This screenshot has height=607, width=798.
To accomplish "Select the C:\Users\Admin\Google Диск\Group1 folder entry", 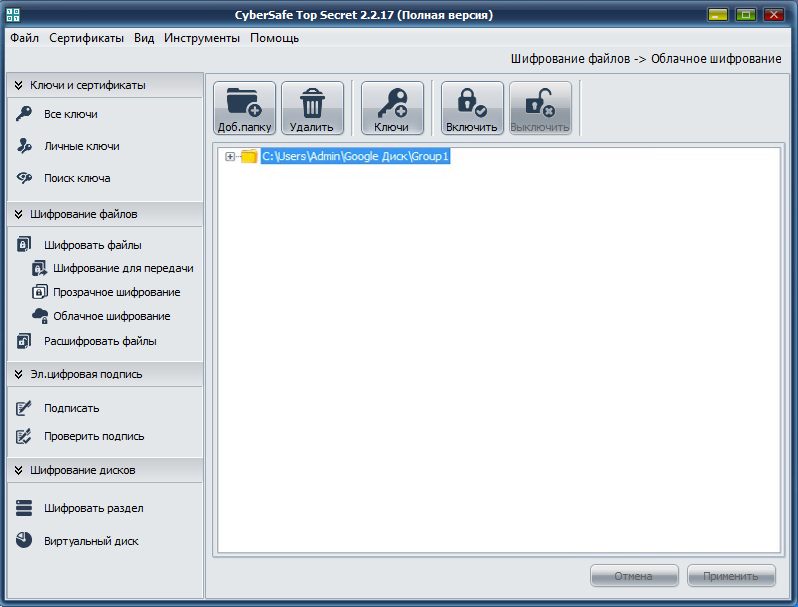I will coord(355,156).
